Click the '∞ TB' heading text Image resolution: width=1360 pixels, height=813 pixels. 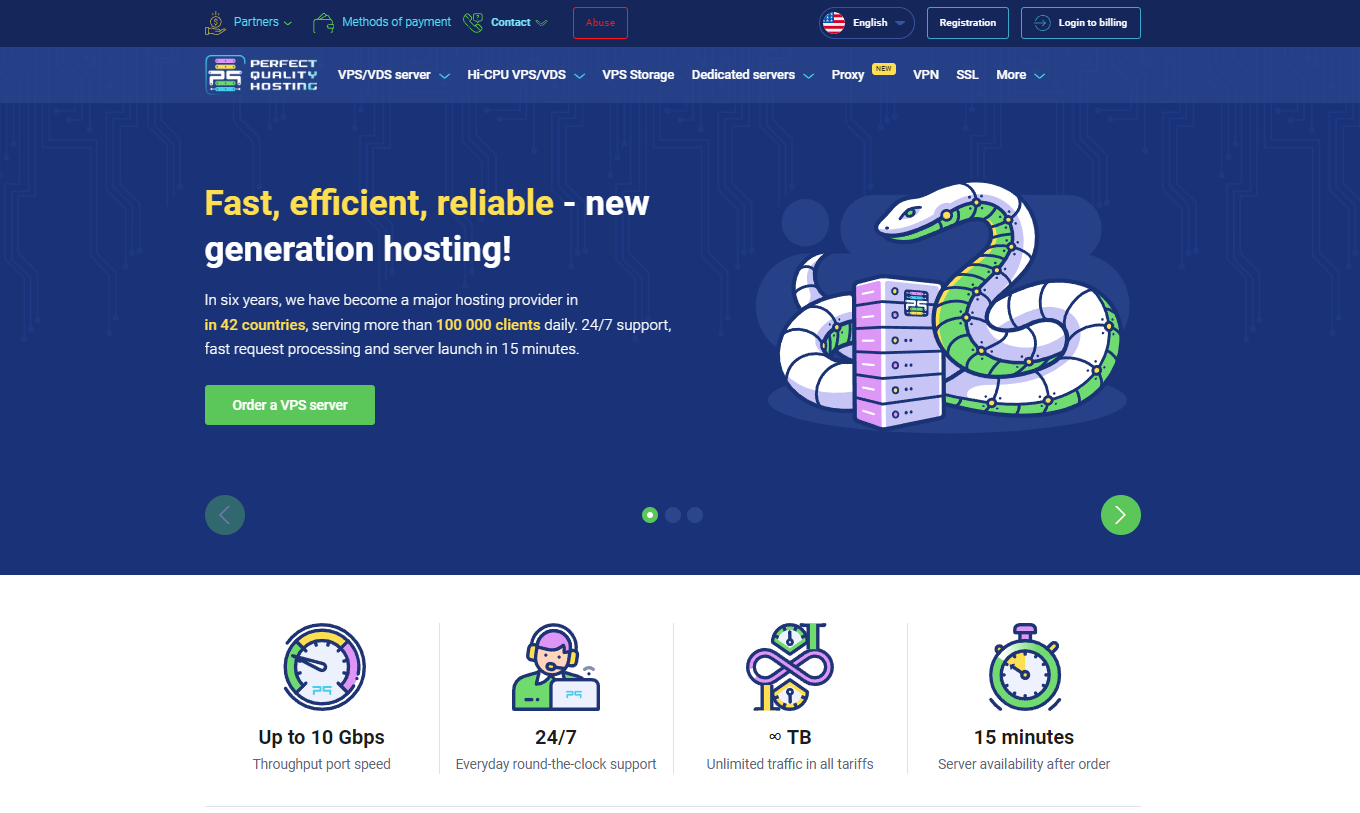click(x=790, y=737)
